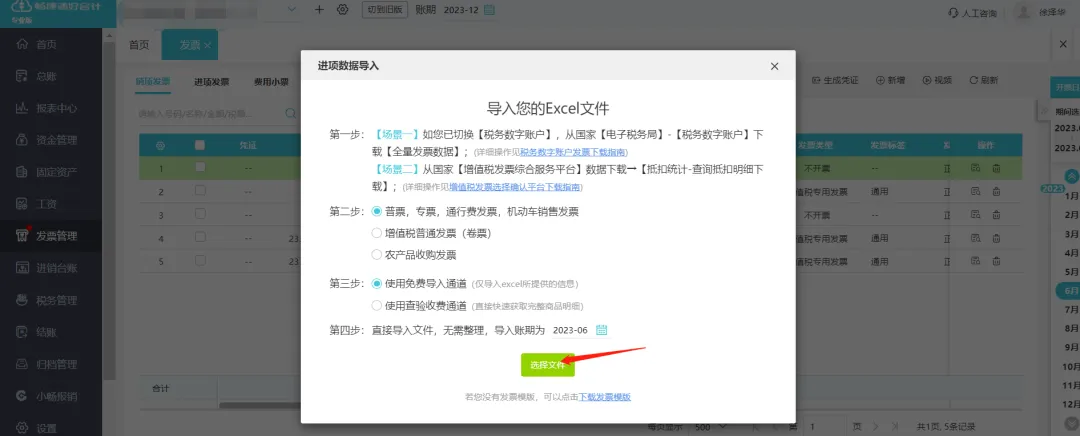Select 6月 in the period panel
Image resolution: width=1080 pixels, height=436 pixels.
tap(1068, 291)
